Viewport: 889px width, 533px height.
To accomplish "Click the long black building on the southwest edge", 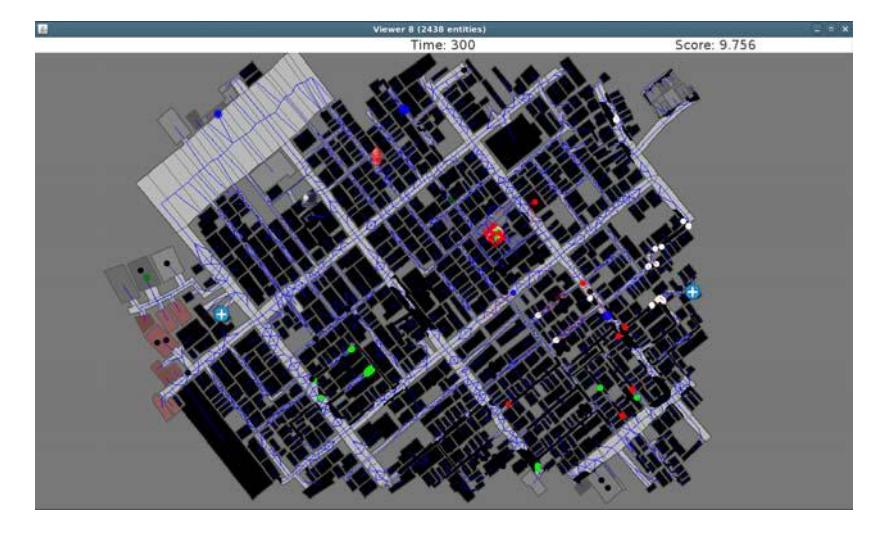I will 227,439.
